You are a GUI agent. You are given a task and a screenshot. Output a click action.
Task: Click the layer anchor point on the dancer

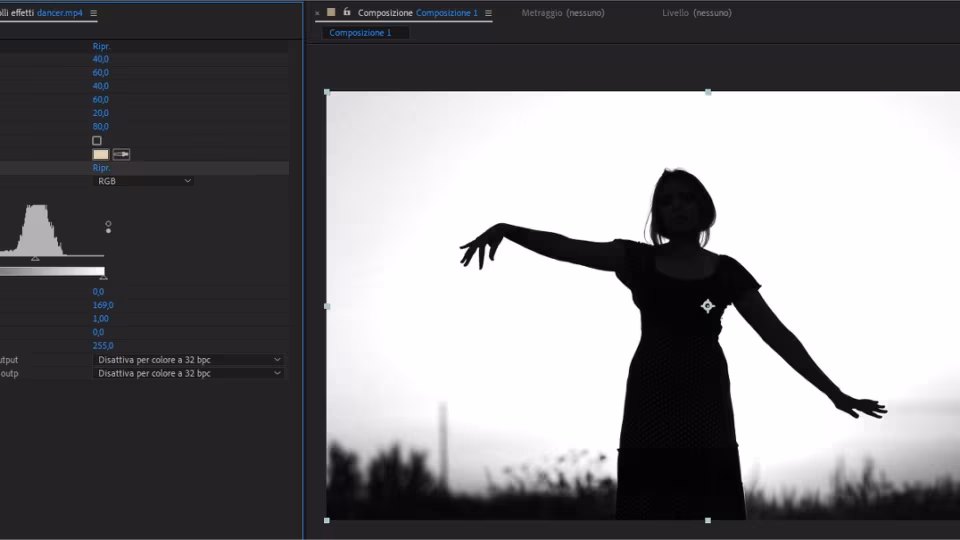708,306
